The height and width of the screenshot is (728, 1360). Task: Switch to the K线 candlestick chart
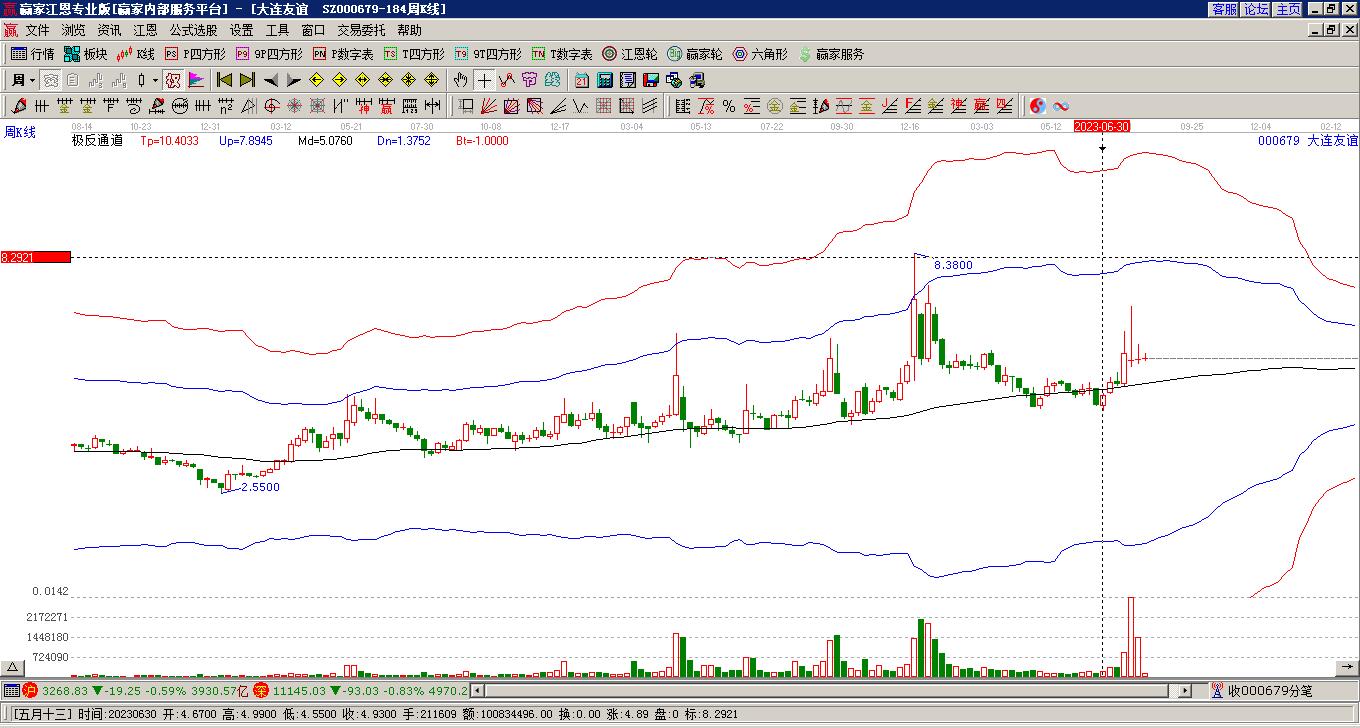[x=136, y=54]
